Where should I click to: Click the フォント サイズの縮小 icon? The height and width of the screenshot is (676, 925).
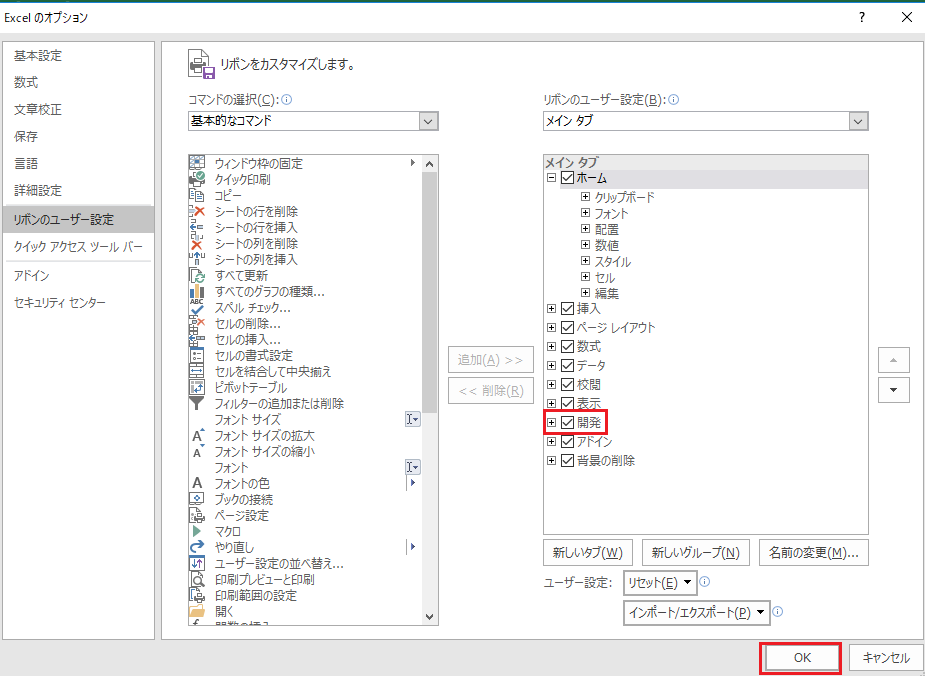point(198,452)
